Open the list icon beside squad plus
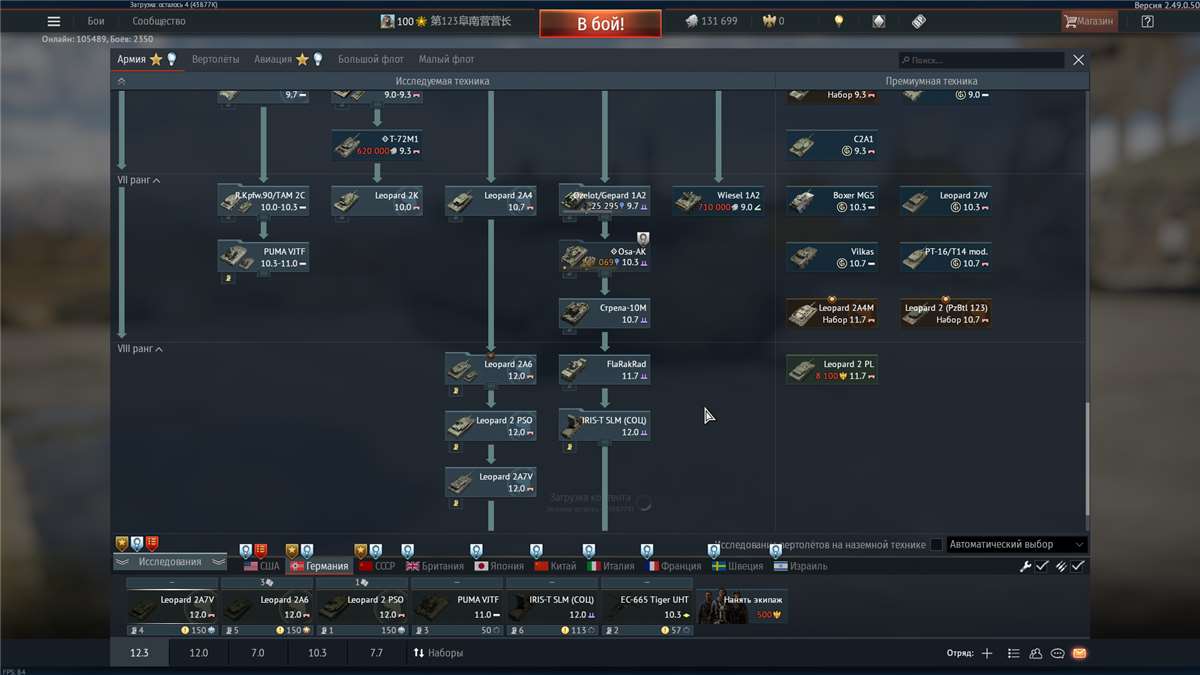This screenshot has width=1200, height=675. 1013,653
